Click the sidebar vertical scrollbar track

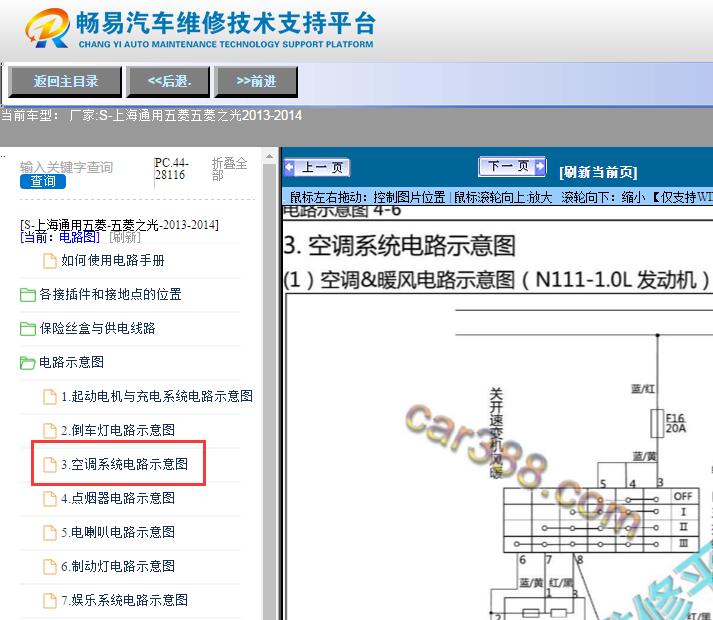point(269,391)
